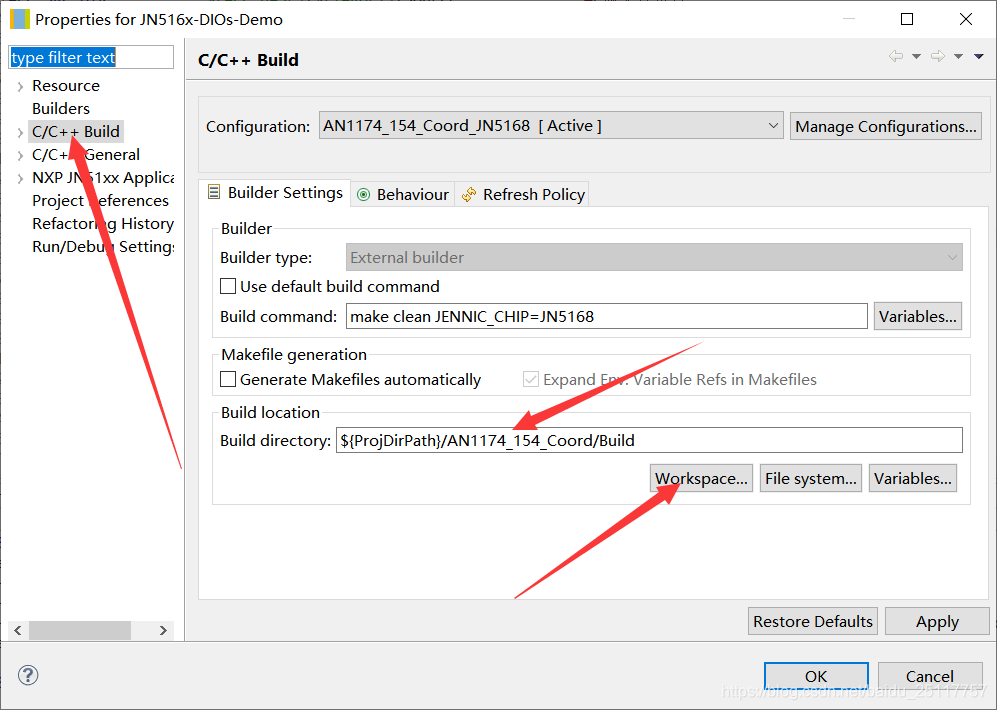
Task: Open the forward history dropdown arrow
Action: [958, 57]
